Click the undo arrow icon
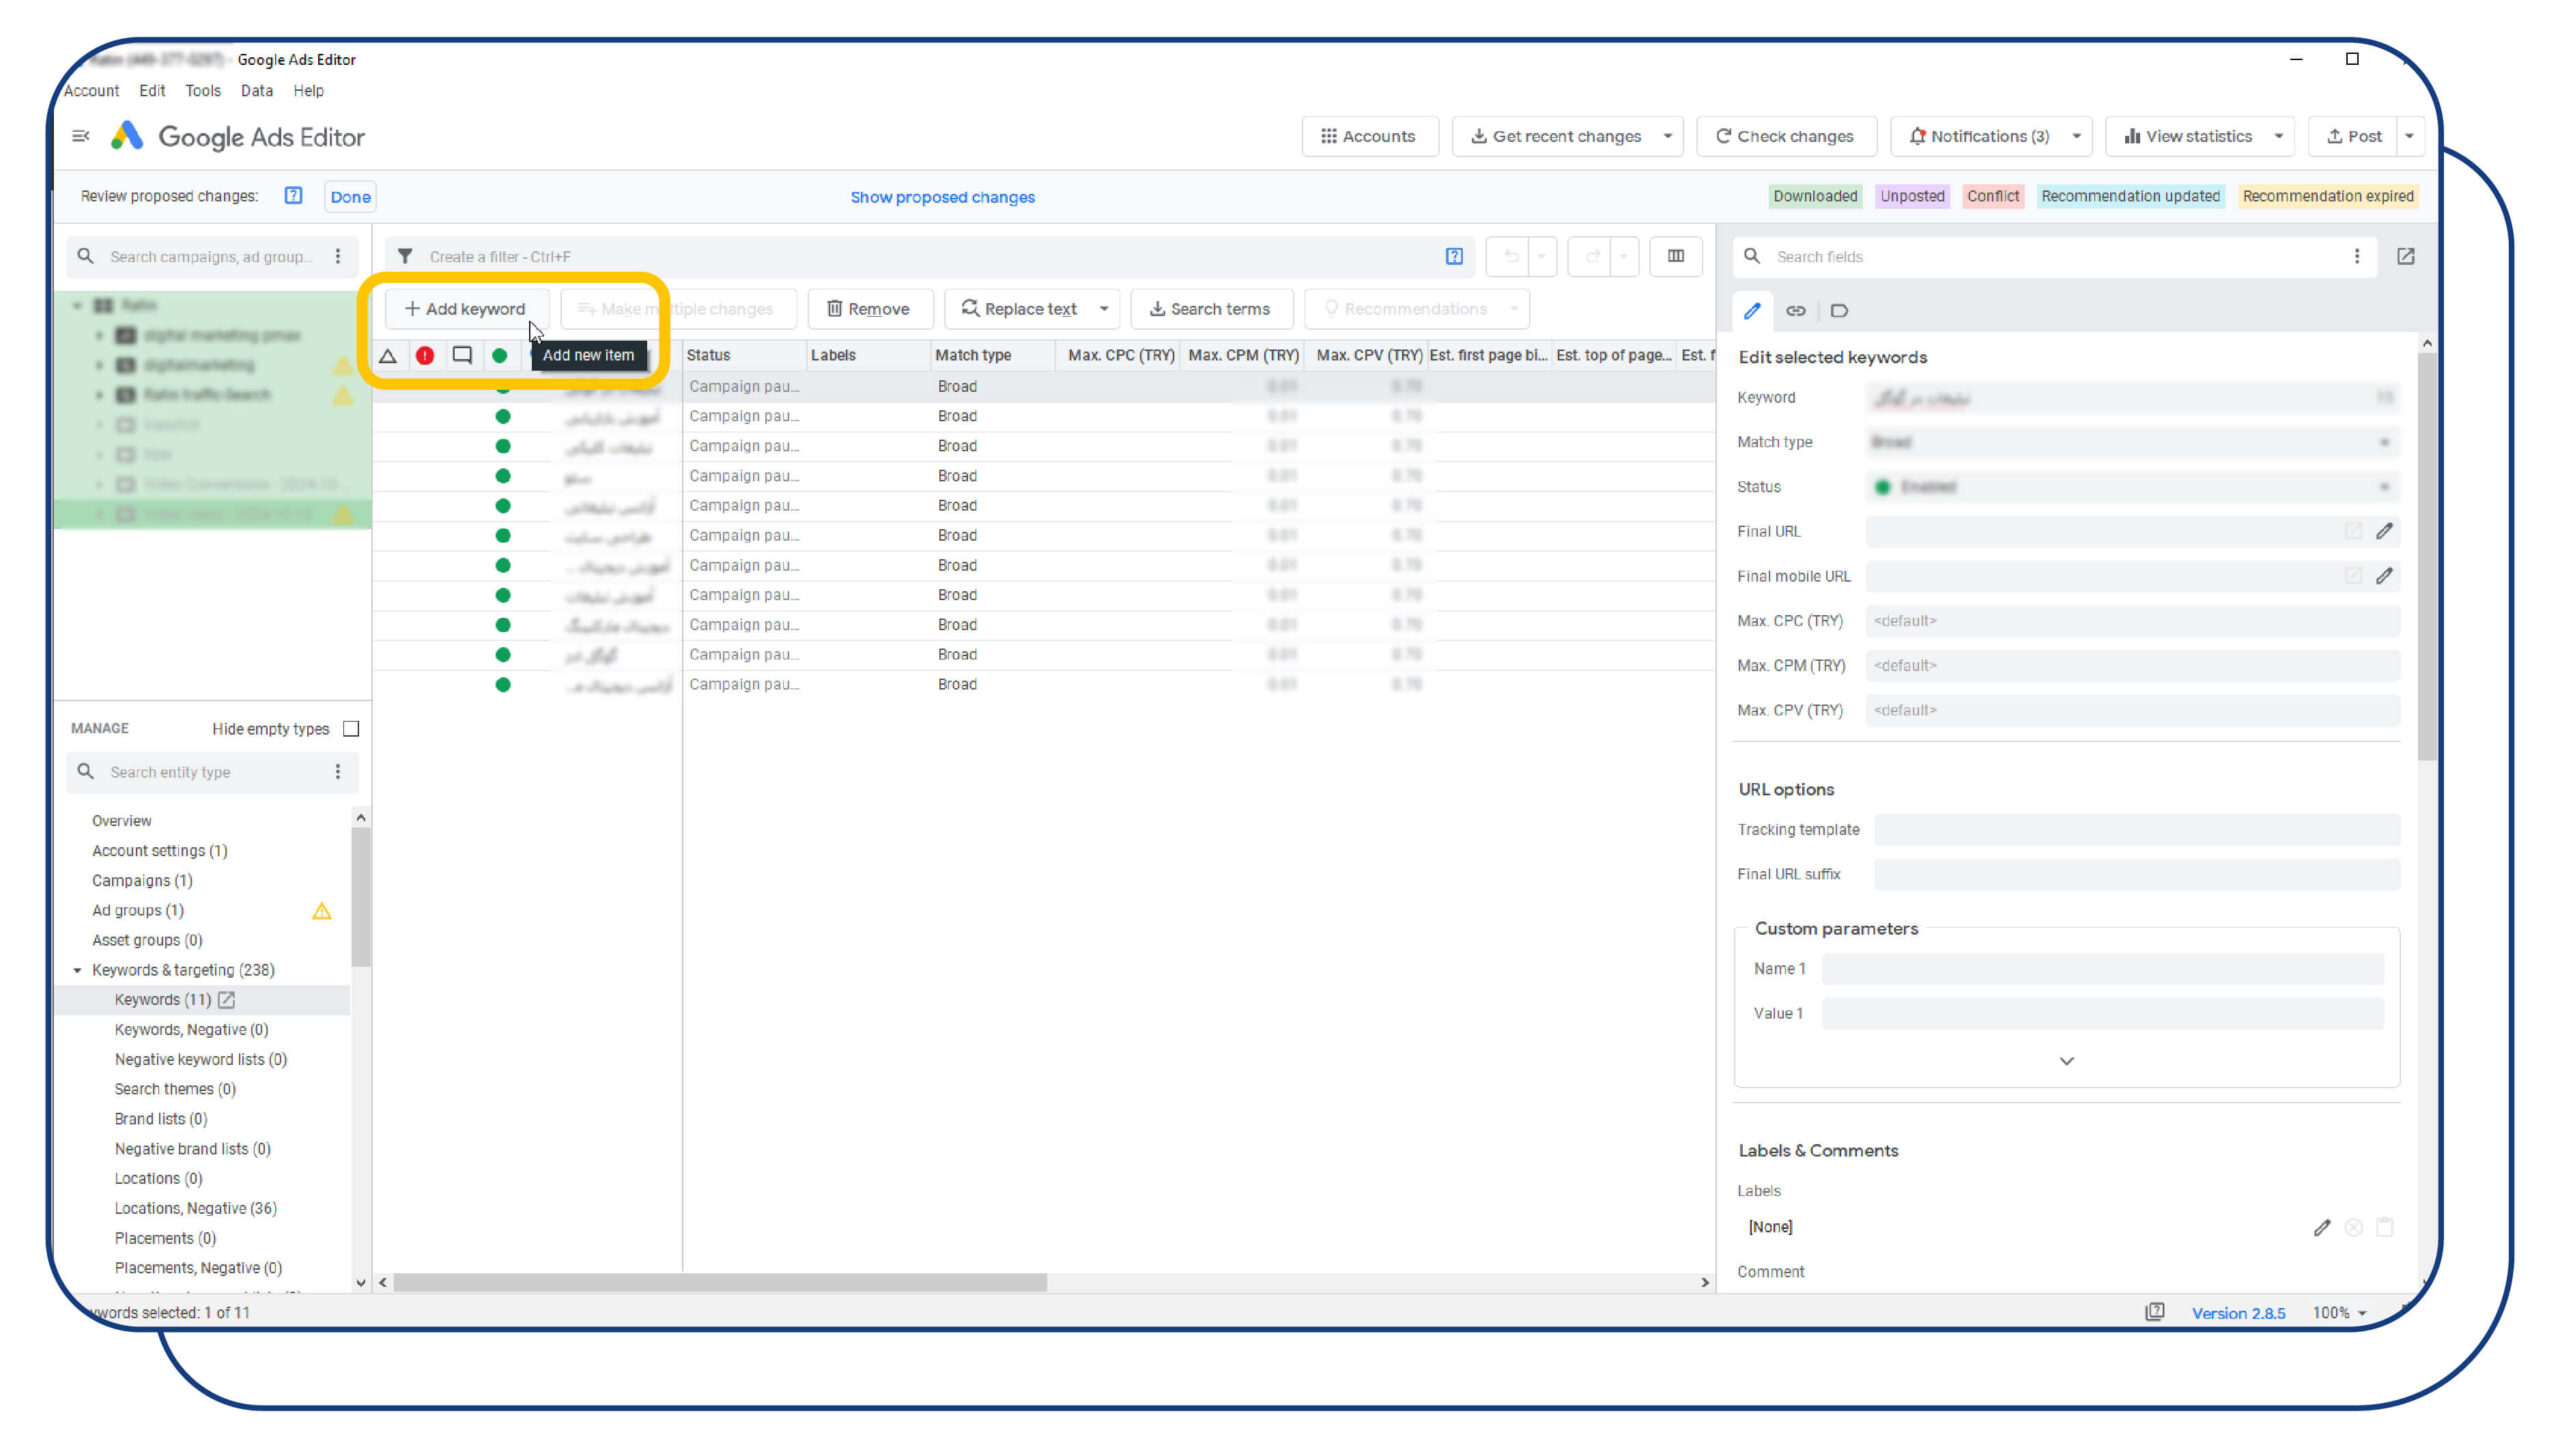 click(x=1511, y=257)
